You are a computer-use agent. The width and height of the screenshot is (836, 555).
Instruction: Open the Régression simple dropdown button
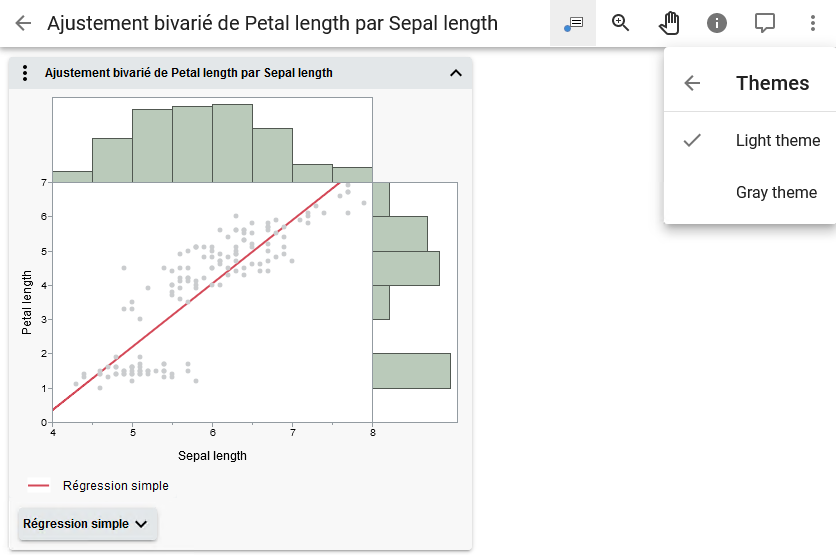pos(87,523)
